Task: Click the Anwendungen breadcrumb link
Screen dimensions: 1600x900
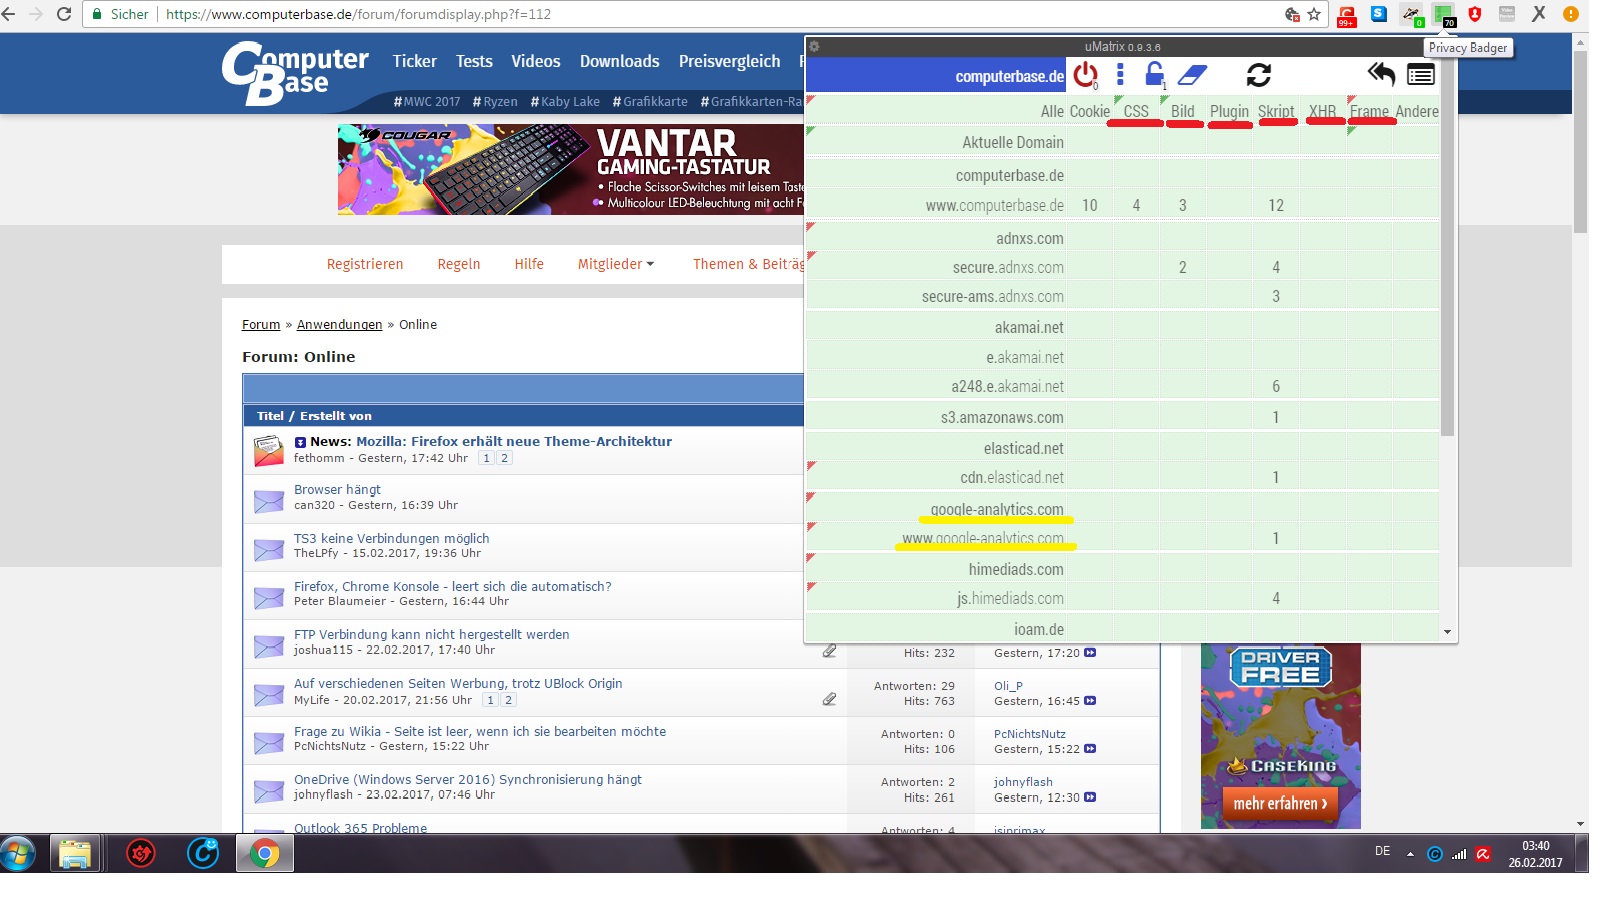Action: (339, 325)
